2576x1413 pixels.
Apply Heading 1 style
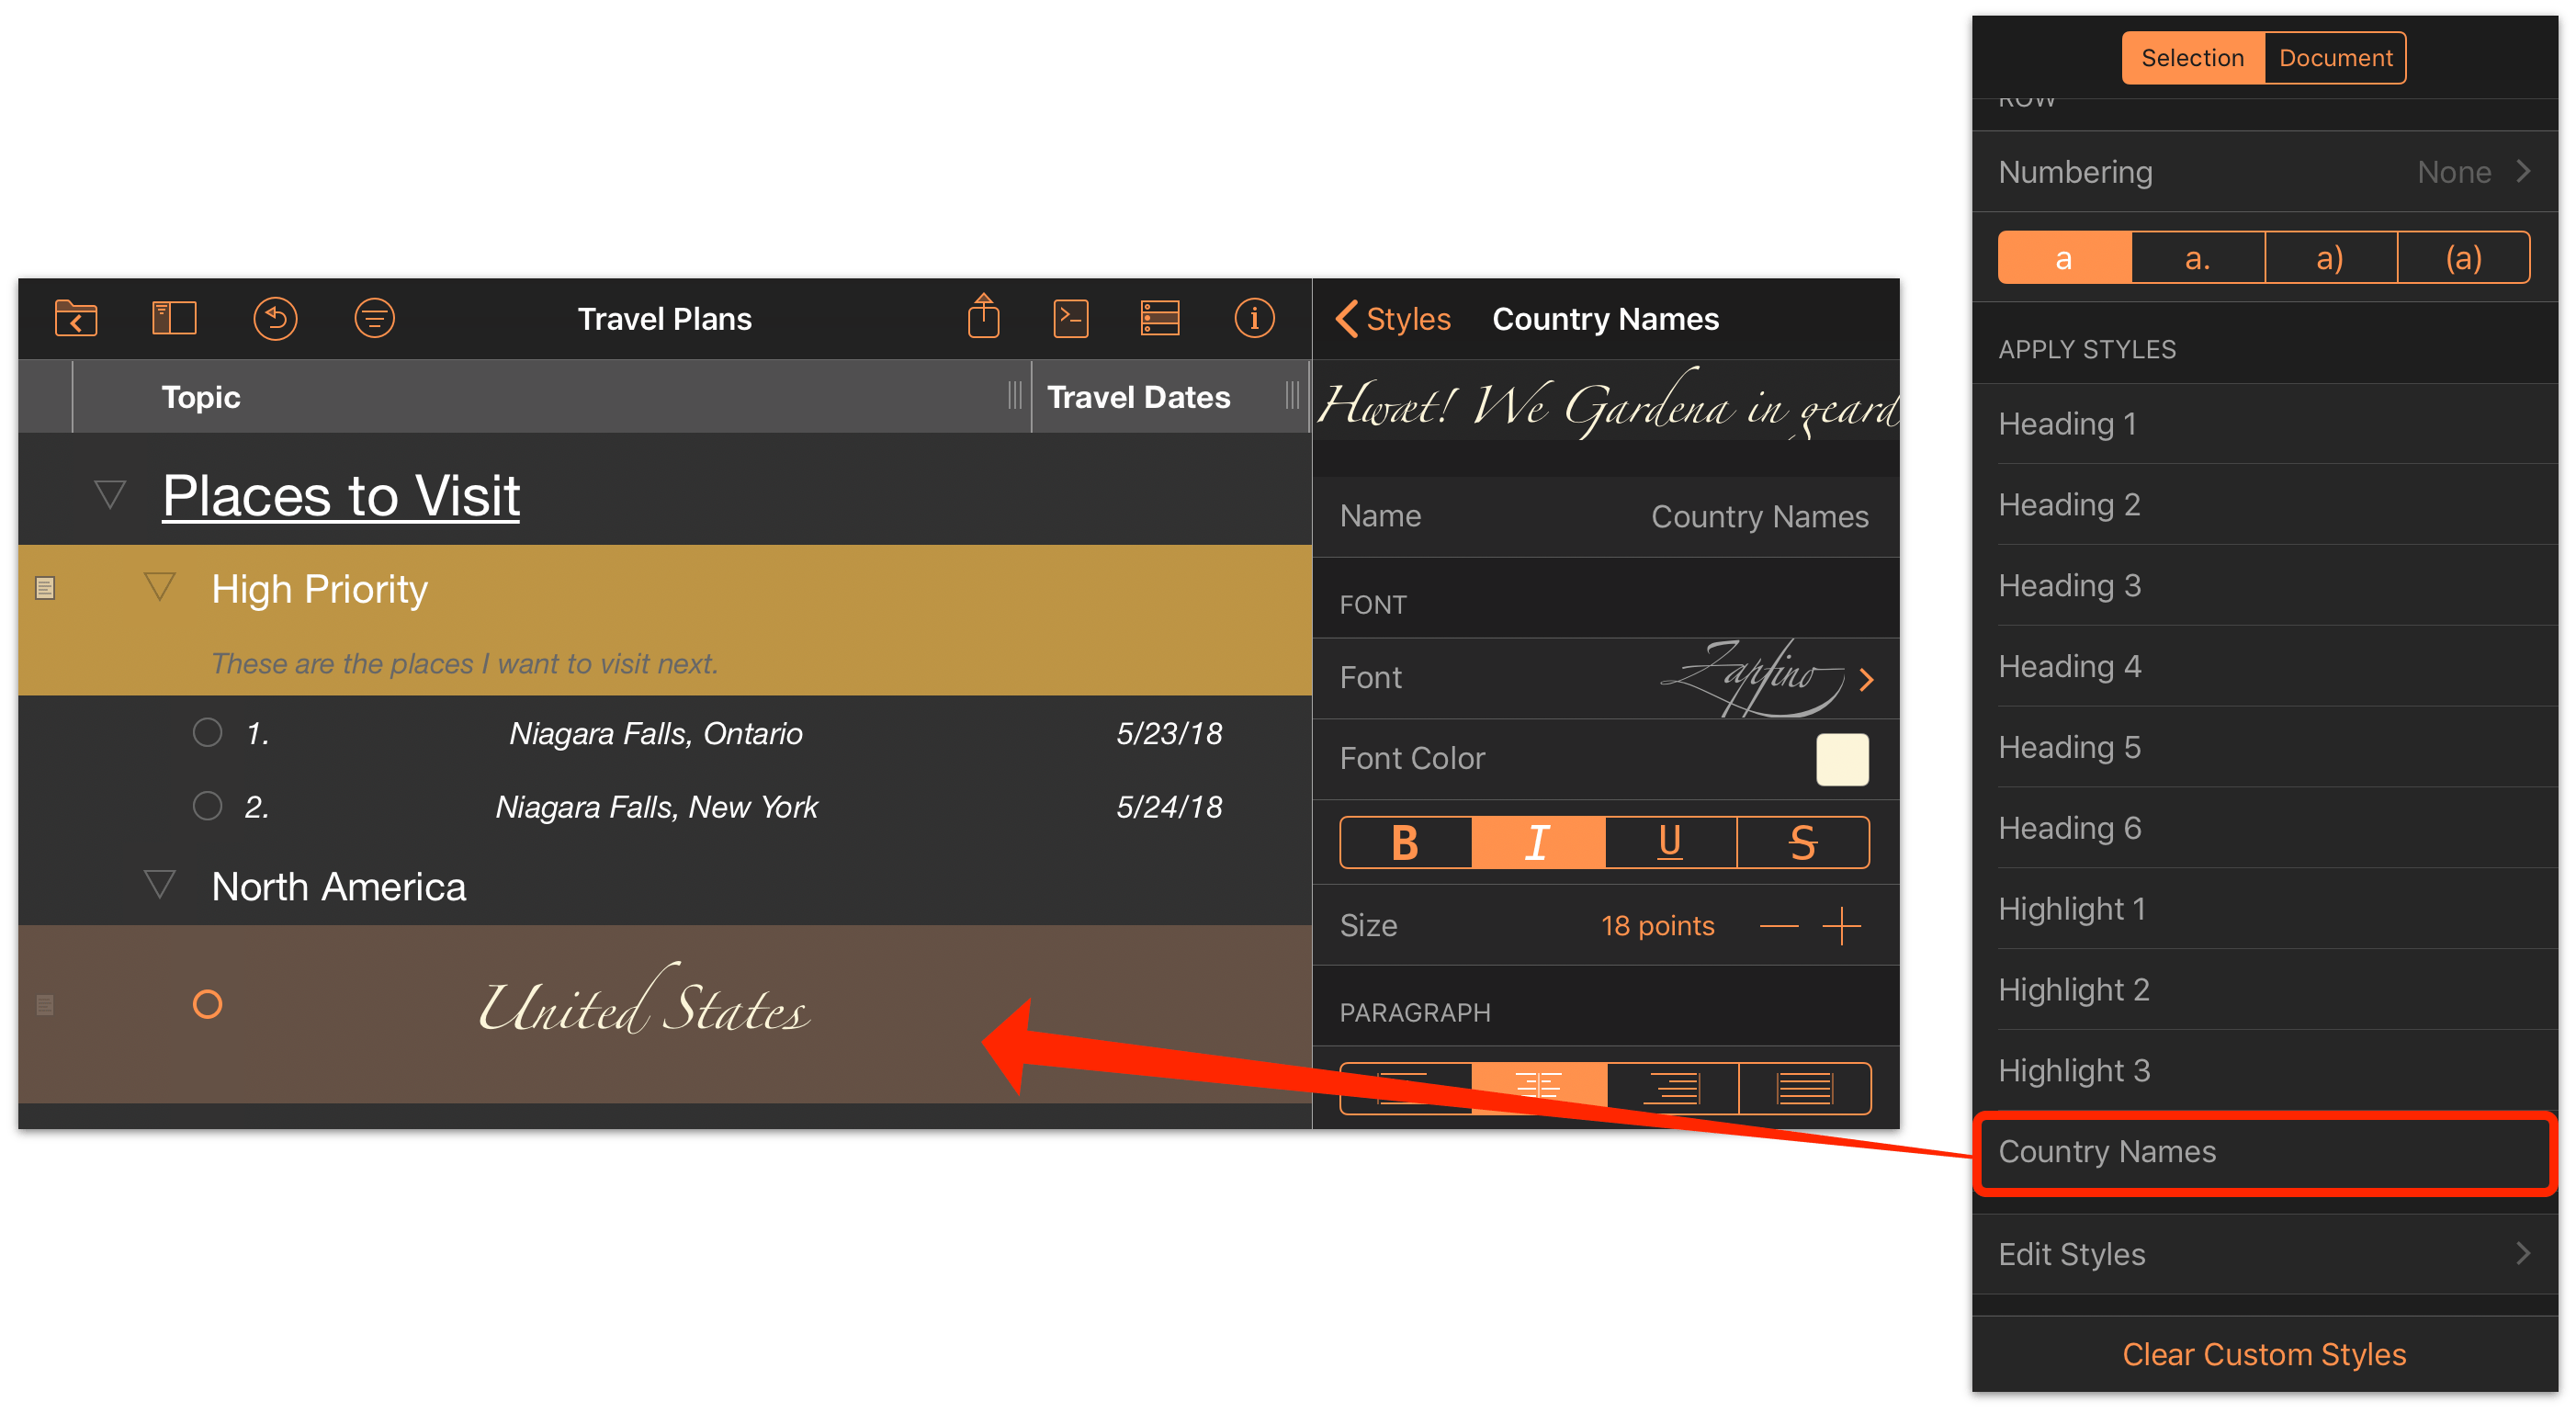pos(2264,423)
